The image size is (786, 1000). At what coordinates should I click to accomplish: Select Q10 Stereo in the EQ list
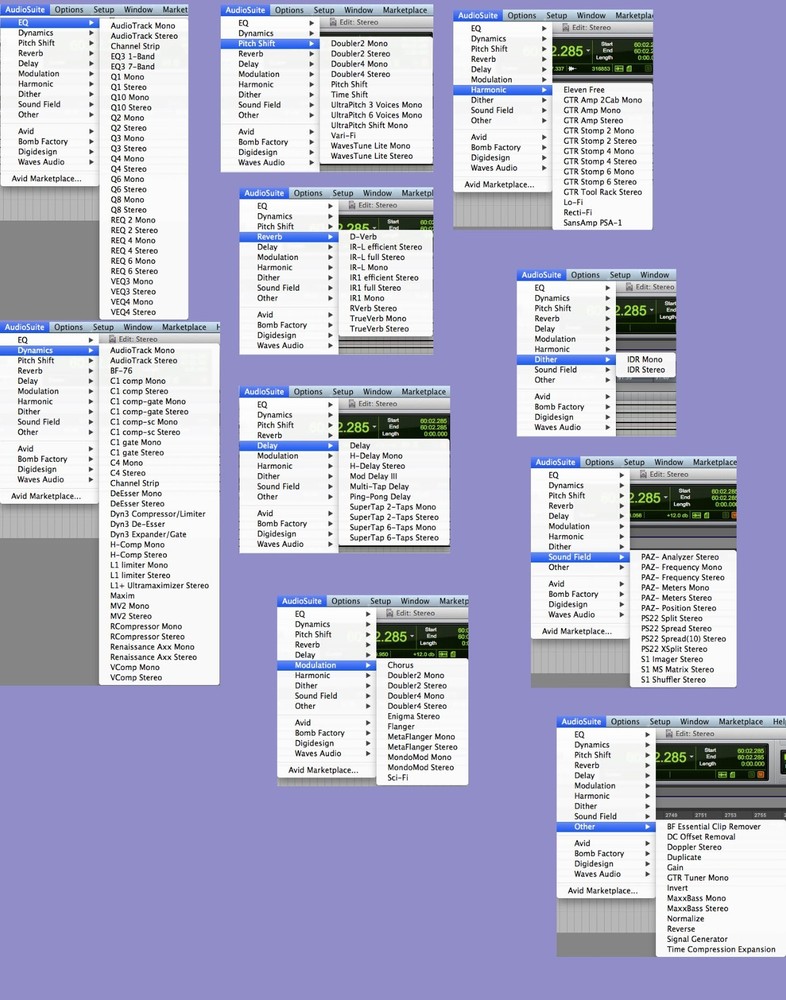click(131, 107)
